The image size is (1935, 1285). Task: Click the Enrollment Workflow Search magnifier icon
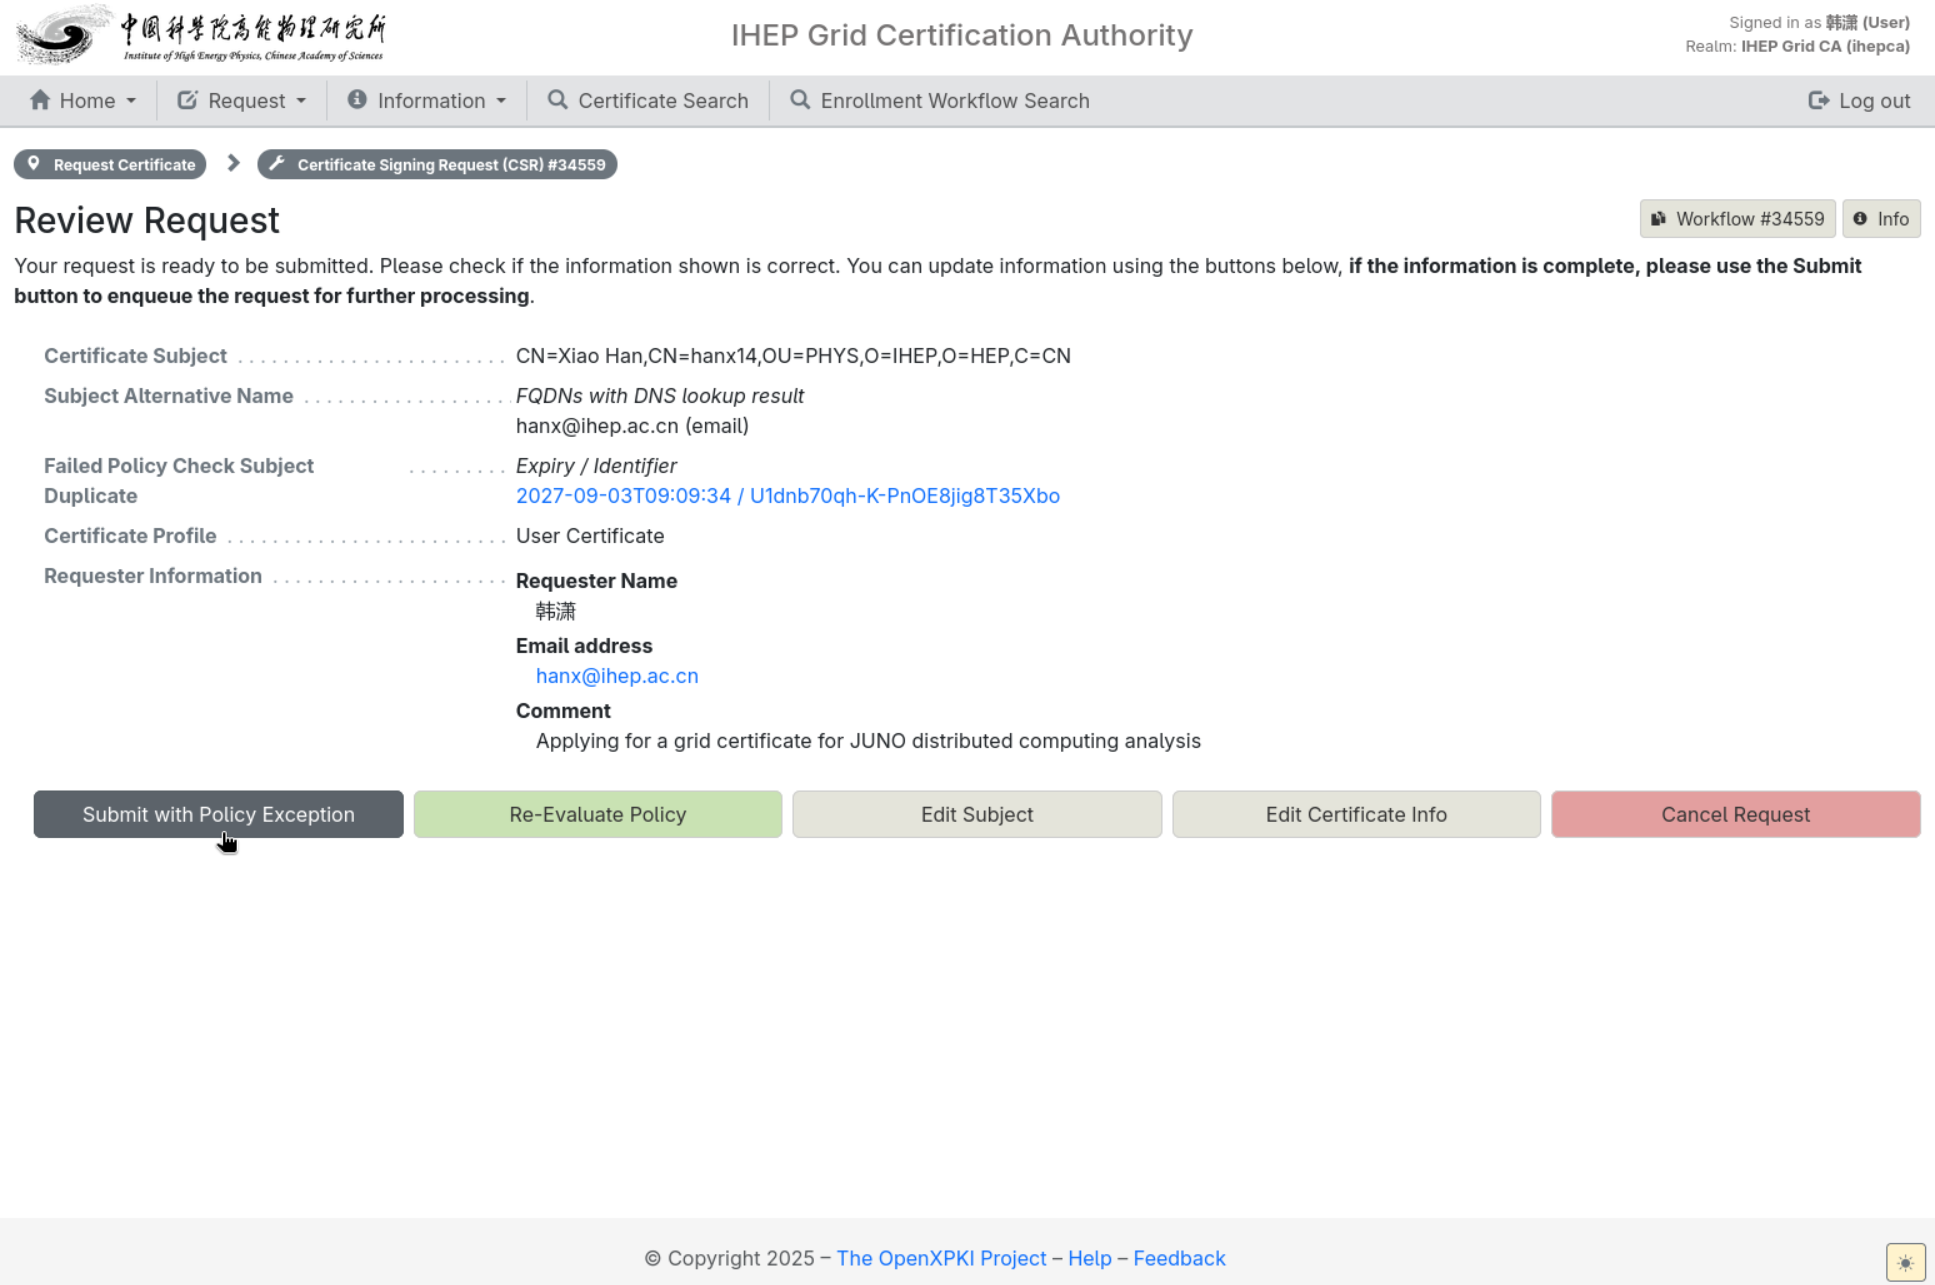point(800,100)
